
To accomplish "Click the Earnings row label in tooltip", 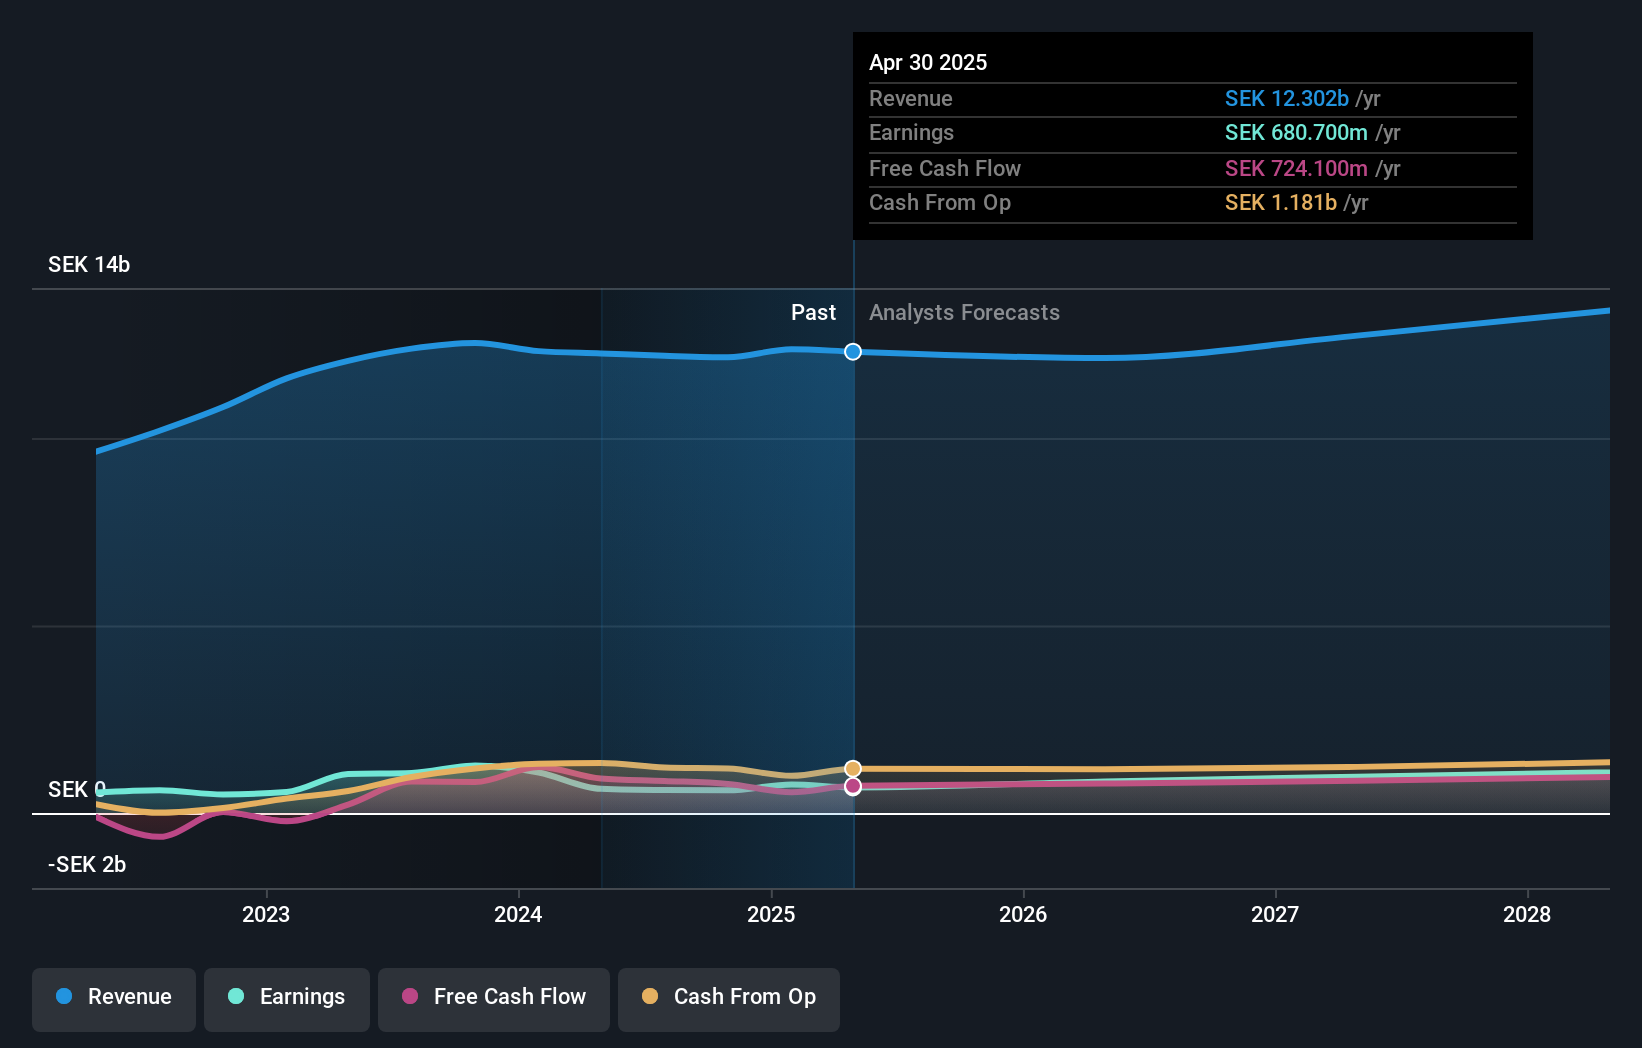I will coord(911,132).
